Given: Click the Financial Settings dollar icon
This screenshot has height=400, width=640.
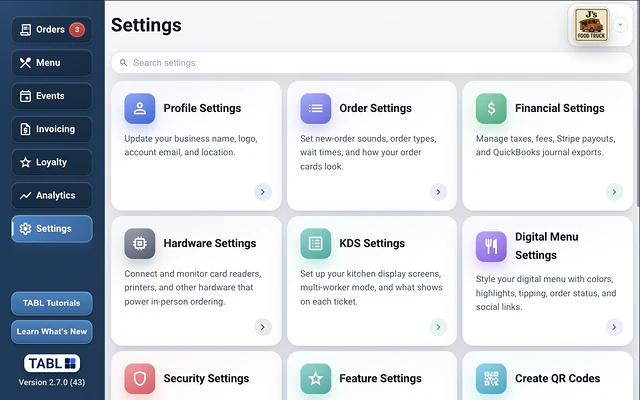Looking at the screenshot, I should coord(491,109).
